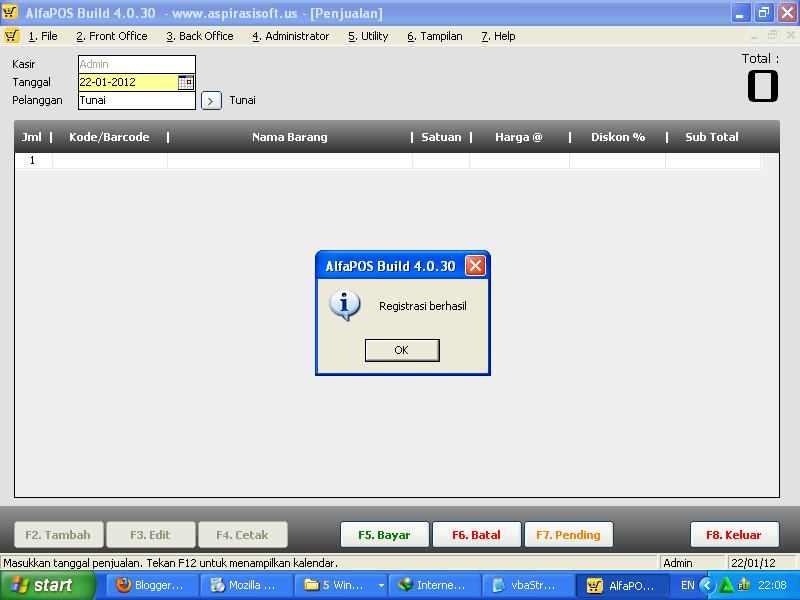Restore down the AlfaPOS main window

pyautogui.click(x=764, y=13)
